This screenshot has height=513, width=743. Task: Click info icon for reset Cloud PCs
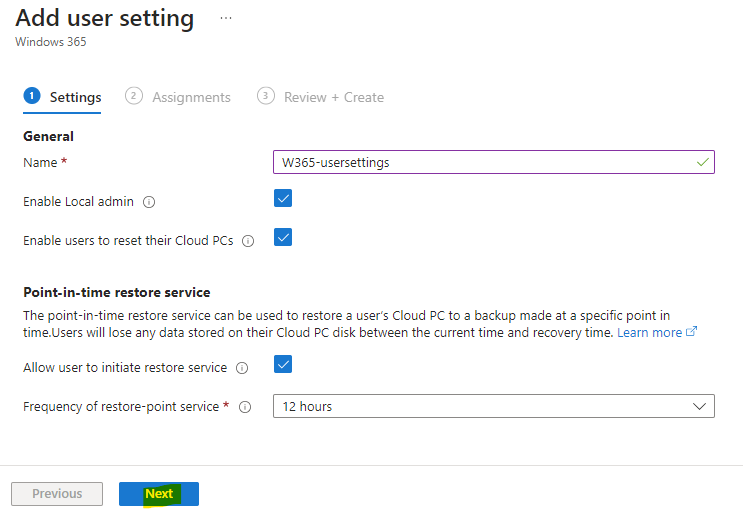pyautogui.click(x=248, y=241)
